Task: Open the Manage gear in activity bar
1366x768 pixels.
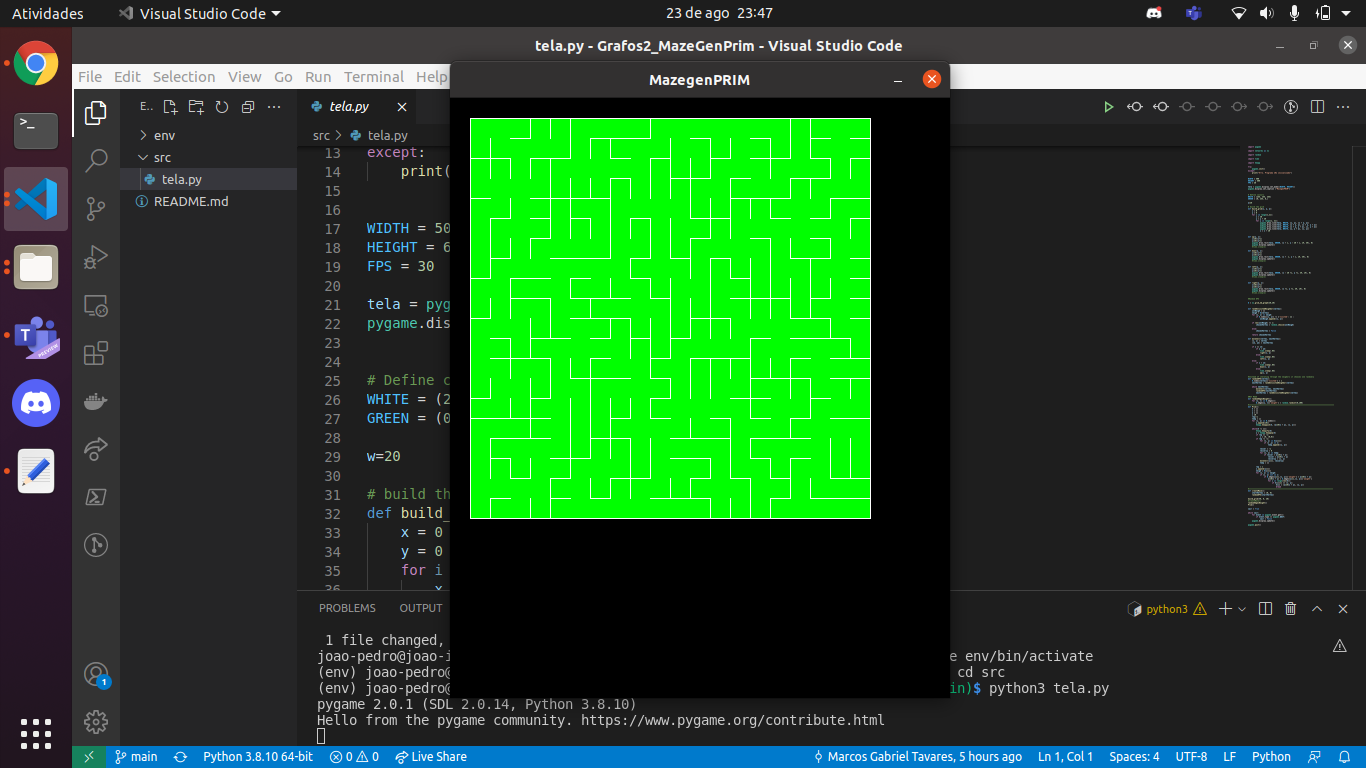Action: pyautogui.click(x=96, y=721)
